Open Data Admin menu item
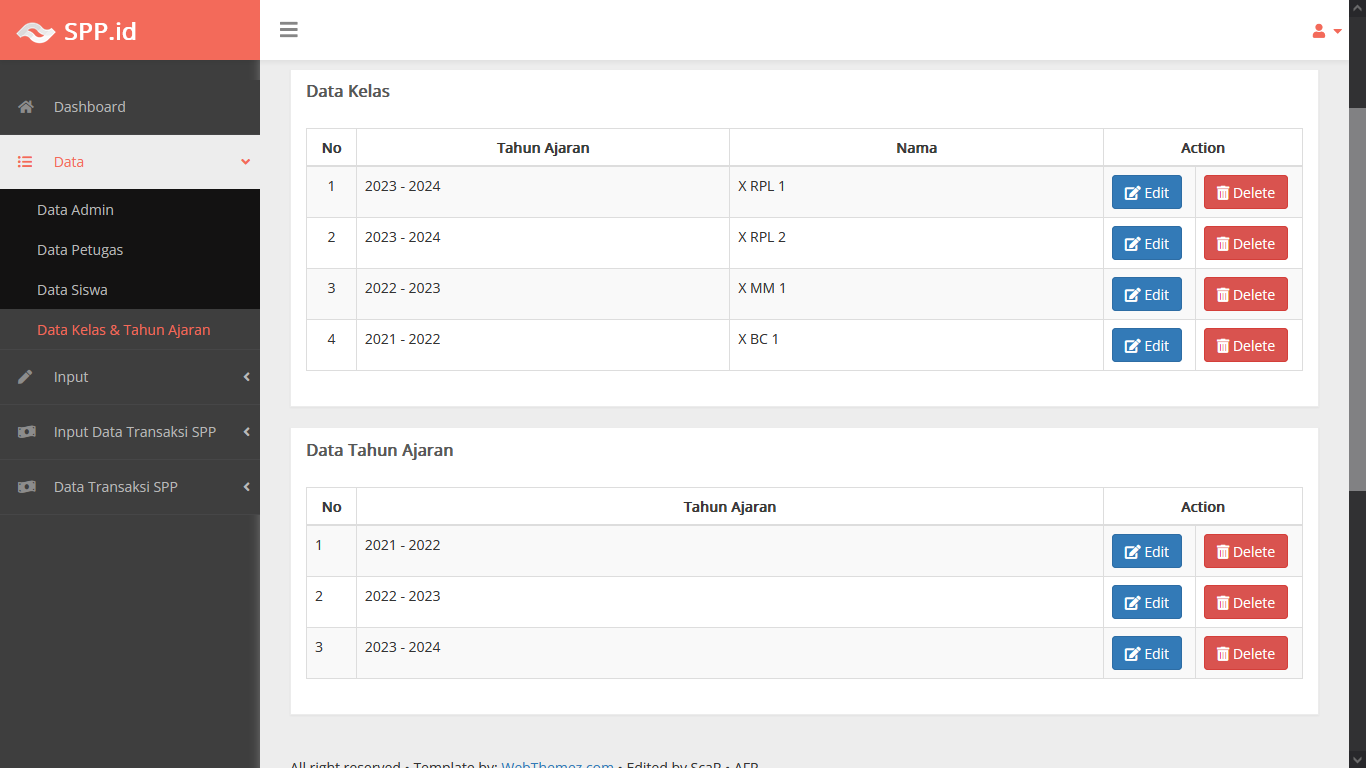 (x=76, y=210)
